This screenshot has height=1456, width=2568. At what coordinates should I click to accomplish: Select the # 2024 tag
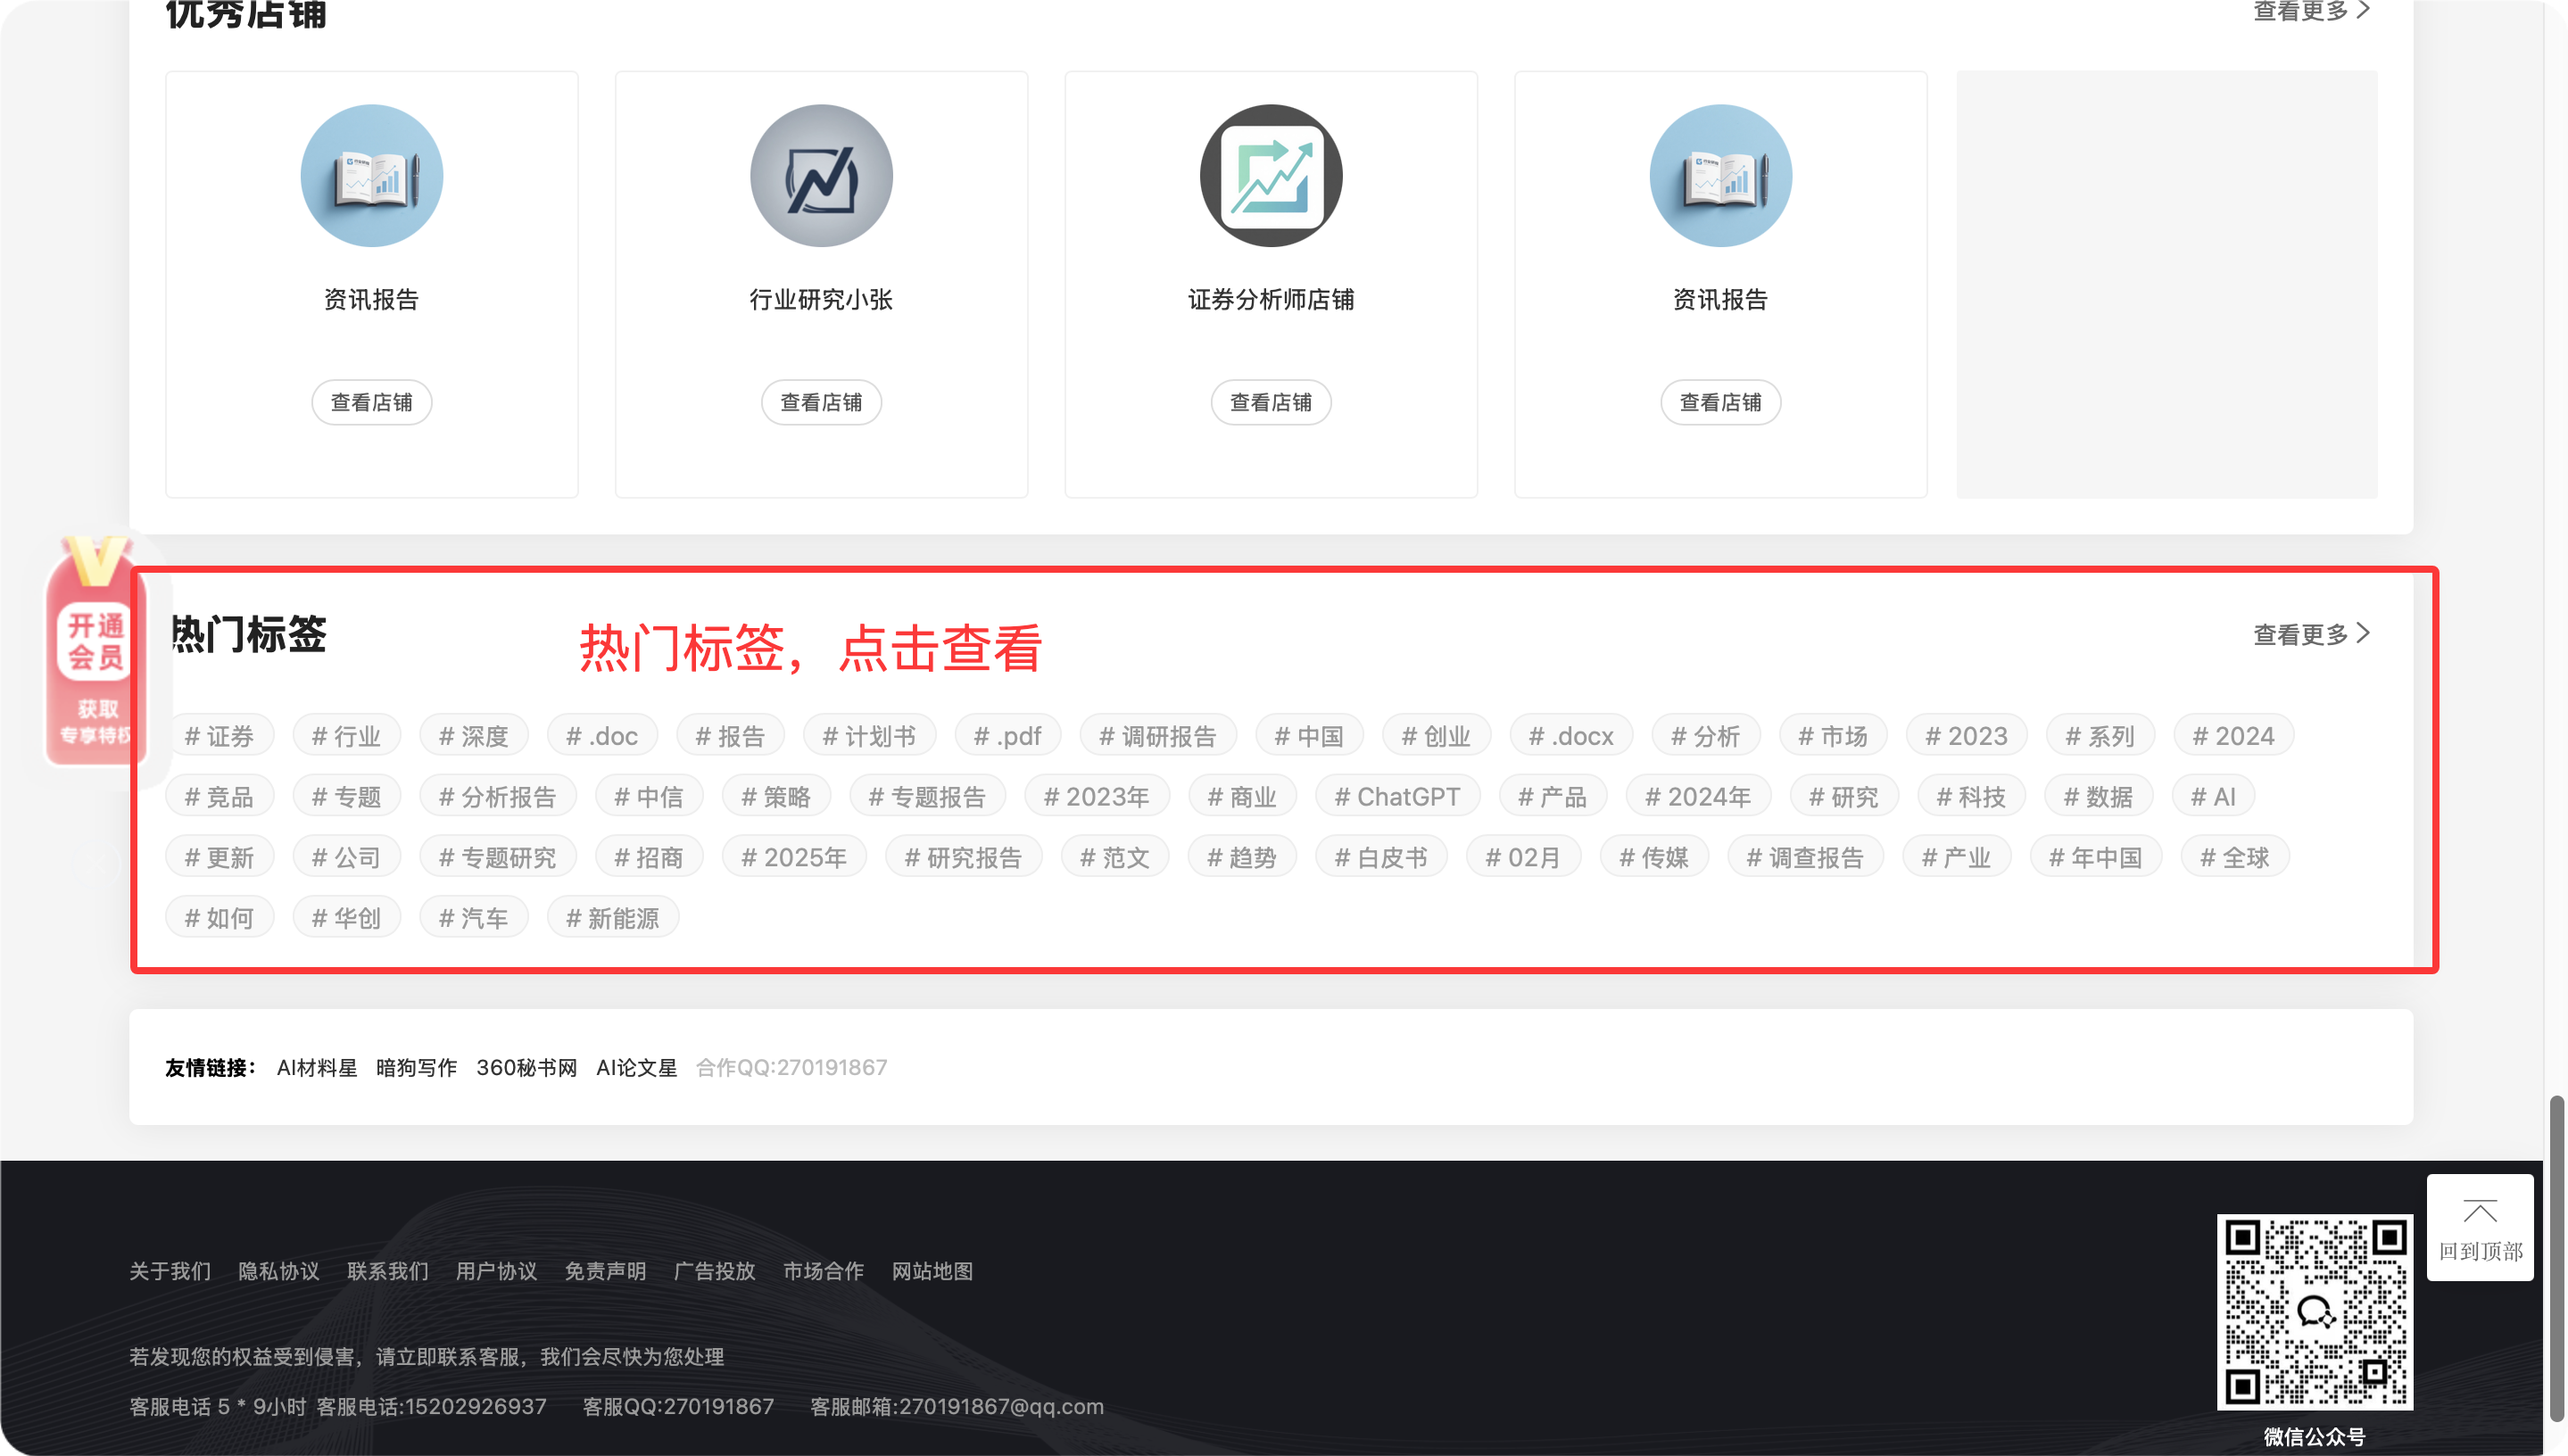click(2234, 736)
